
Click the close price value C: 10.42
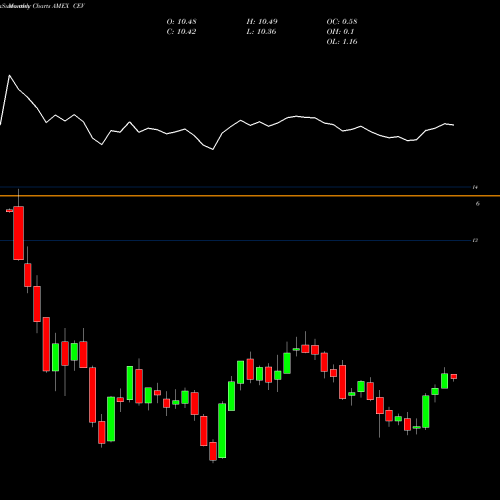181,32
